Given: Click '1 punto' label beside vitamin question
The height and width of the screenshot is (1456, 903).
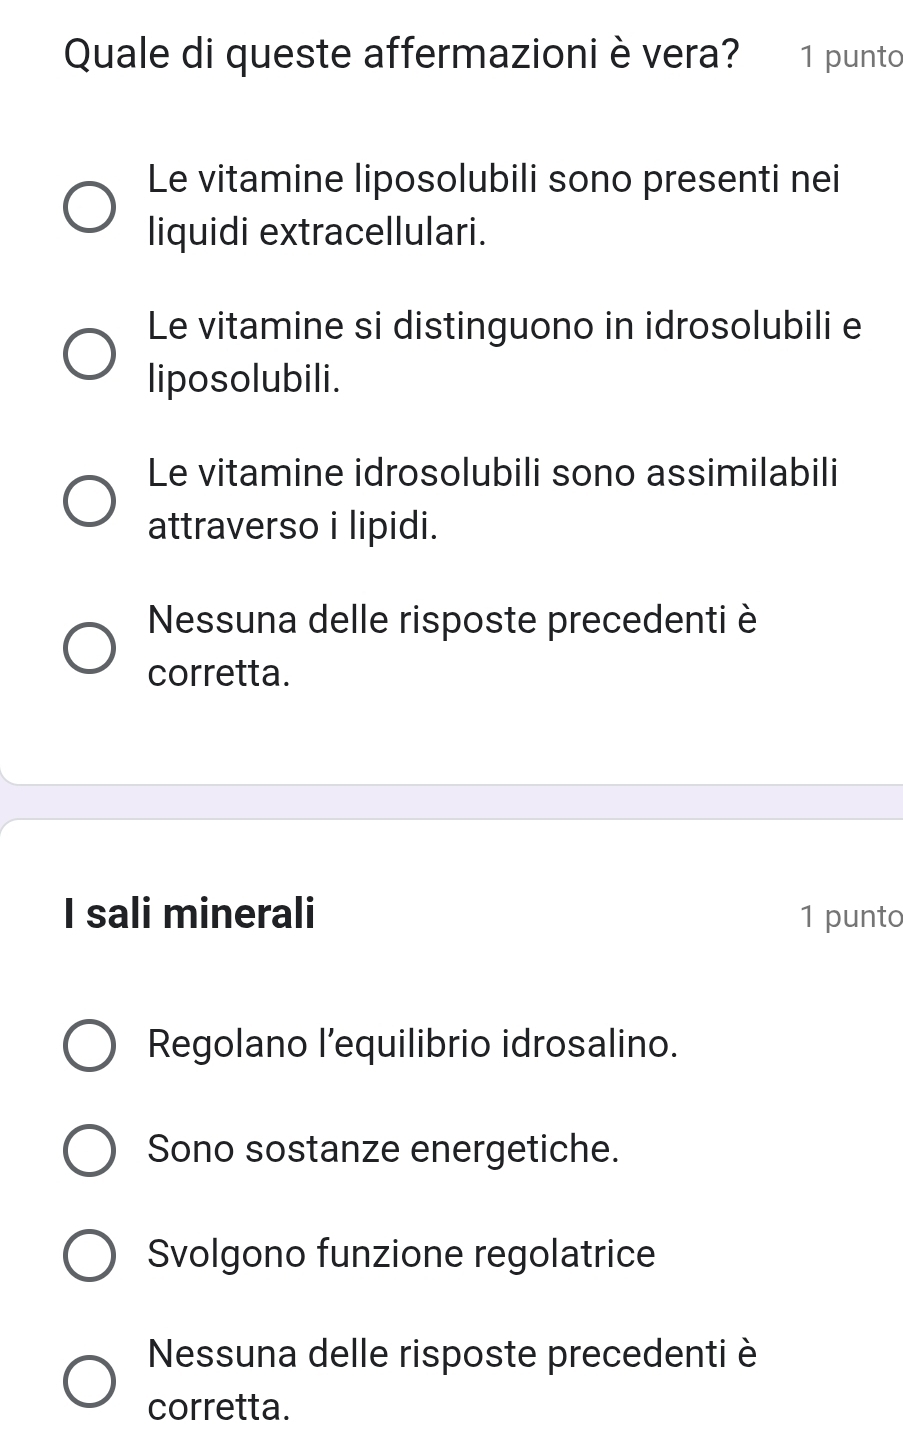Looking at the screenshot, I should pos(850,57).
